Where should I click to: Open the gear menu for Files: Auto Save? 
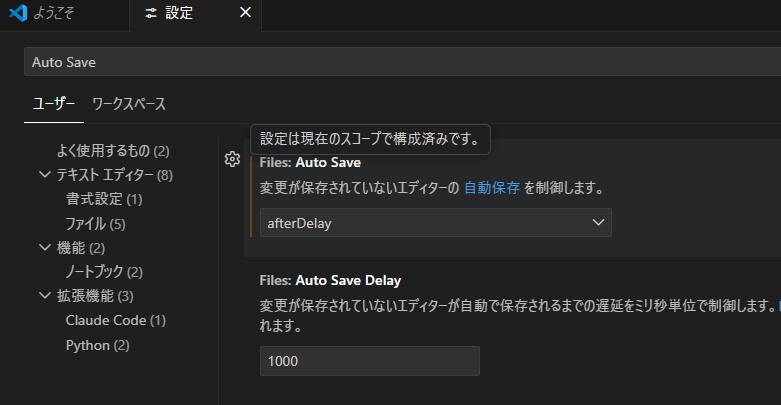tap(232, 159)
